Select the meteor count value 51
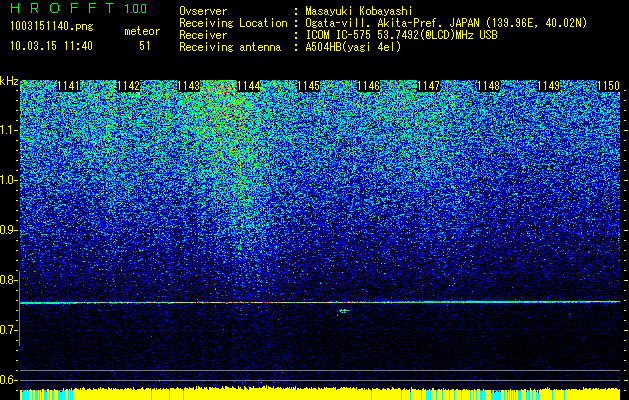 point(145,46)
